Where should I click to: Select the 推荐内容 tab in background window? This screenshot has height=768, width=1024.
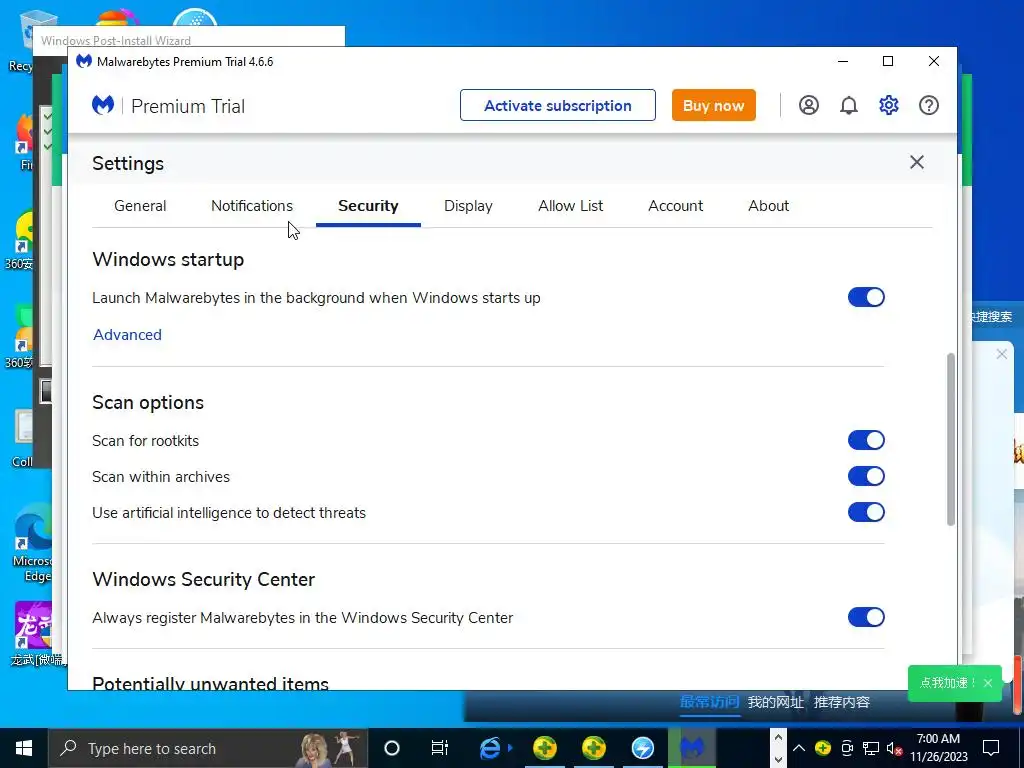pyautogui.click(x=842, y=702)
